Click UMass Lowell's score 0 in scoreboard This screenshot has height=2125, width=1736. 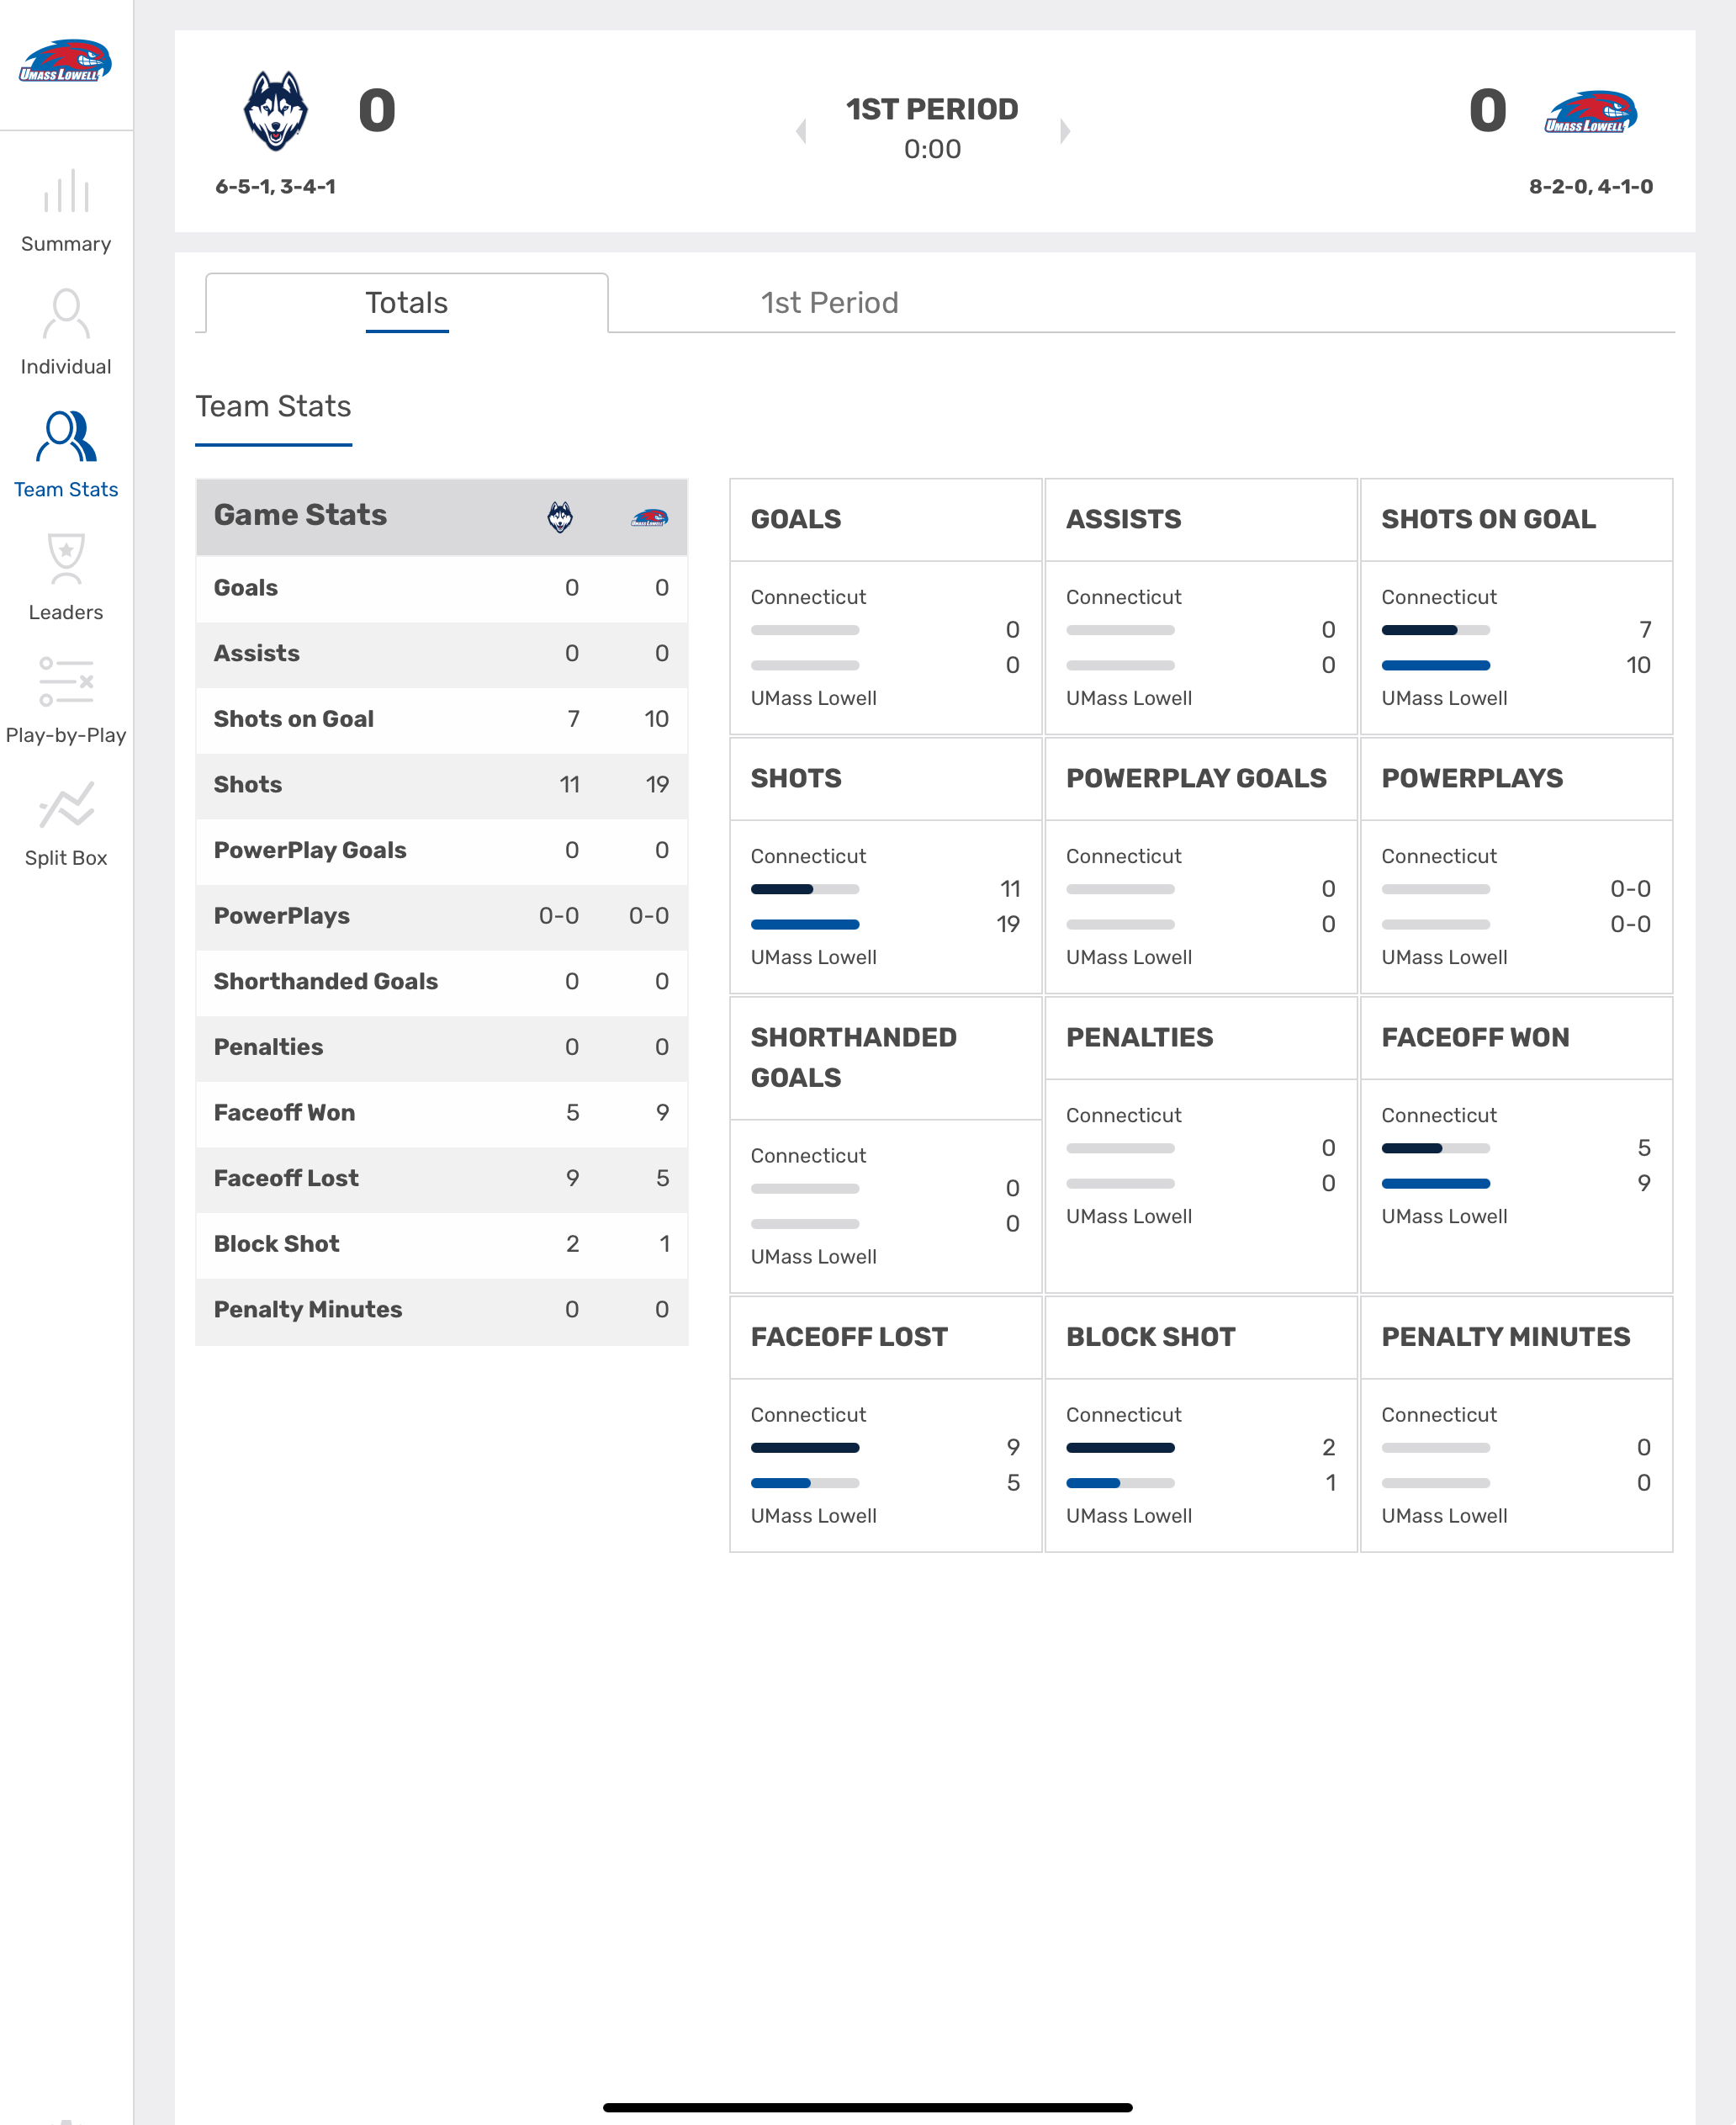[1487, 111]
